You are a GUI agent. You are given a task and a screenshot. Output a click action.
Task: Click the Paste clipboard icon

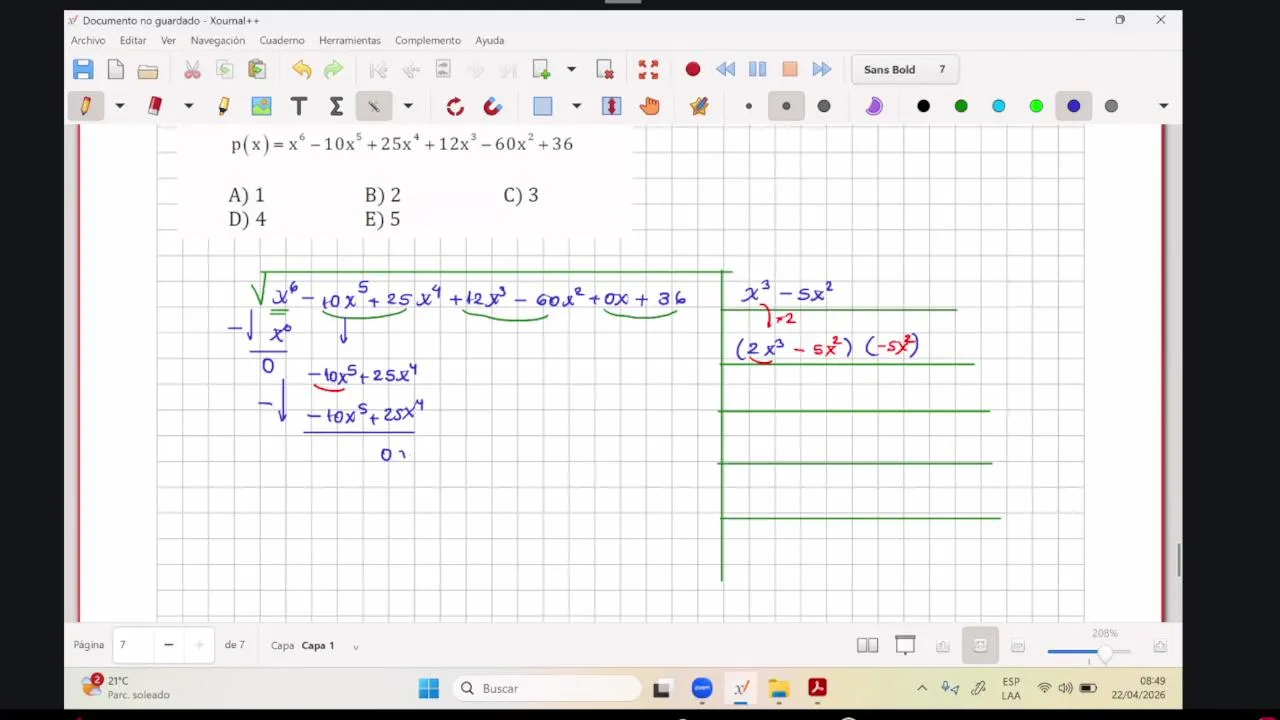coord(257,69)
